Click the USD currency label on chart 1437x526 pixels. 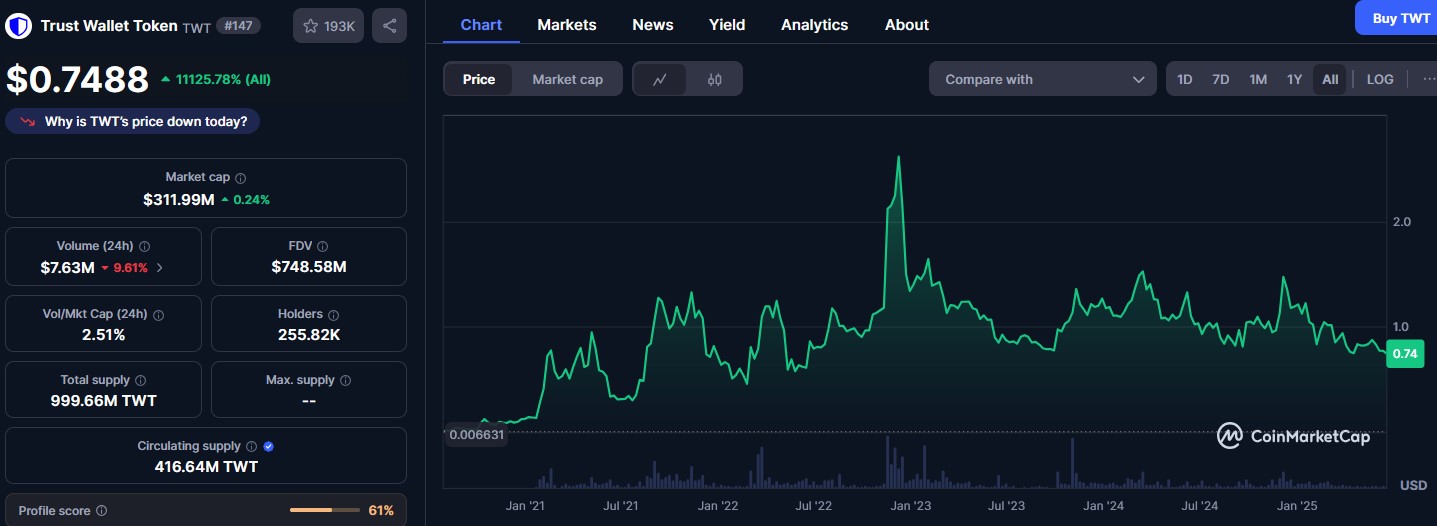[1413, 486]
